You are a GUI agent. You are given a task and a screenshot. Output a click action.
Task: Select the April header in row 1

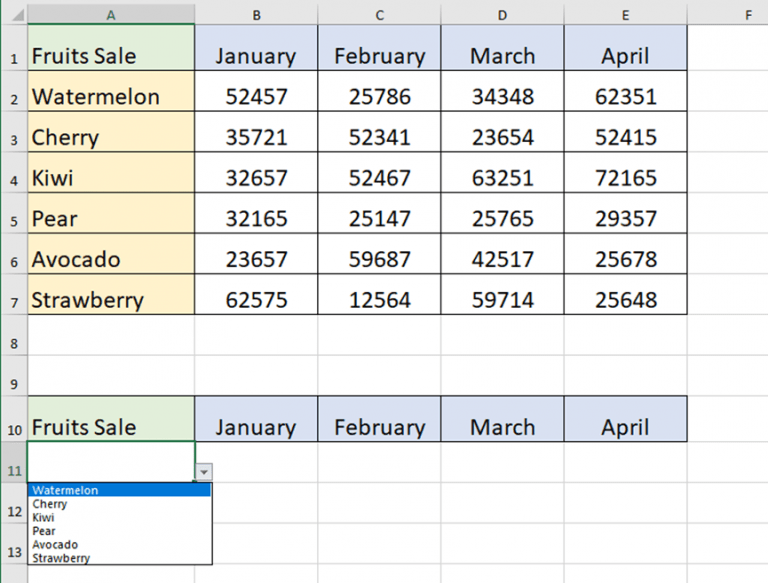click(x=625, y=48)
